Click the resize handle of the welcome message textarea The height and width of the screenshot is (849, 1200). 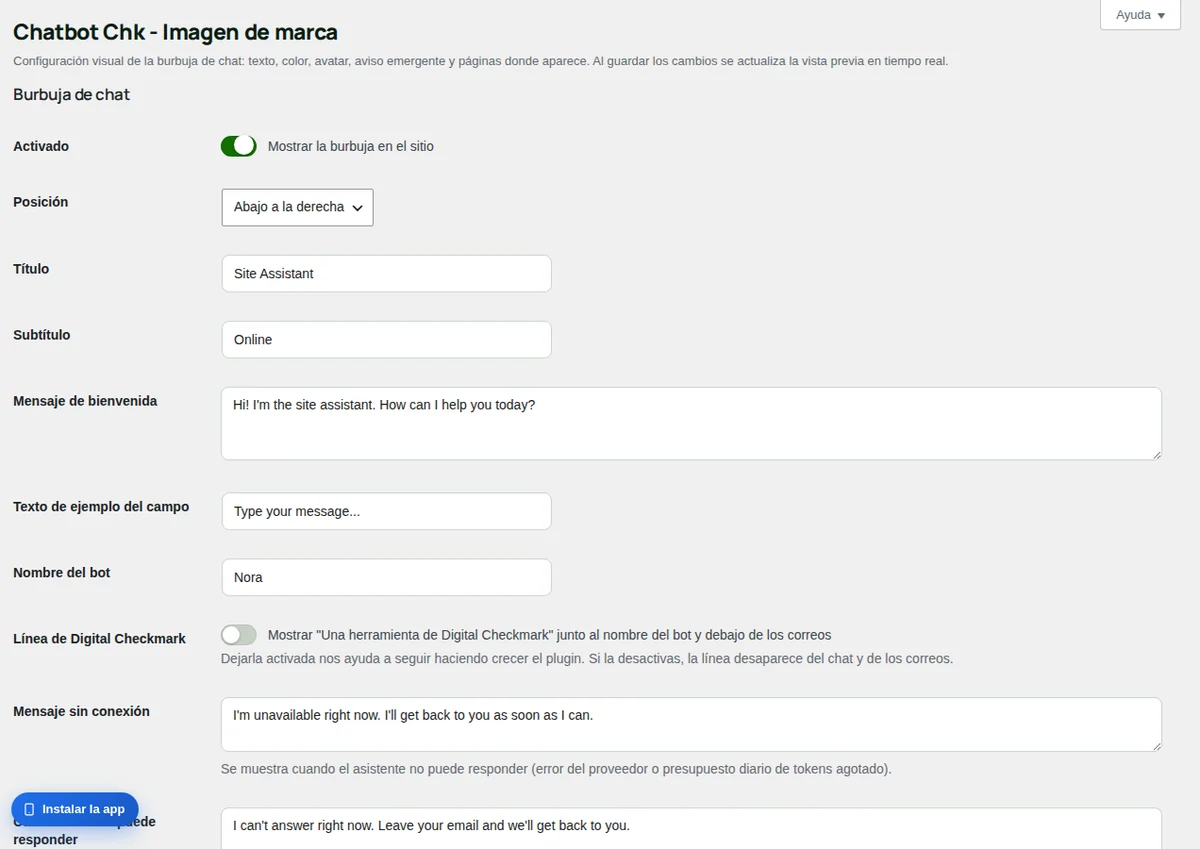click(x=1156, y=455)
